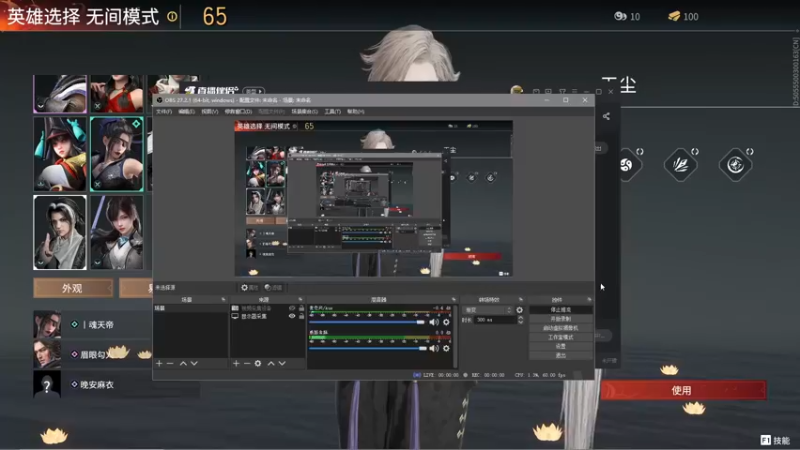Remove the selected source with the minus icon

pyautogui.click(x=247, y=363)
